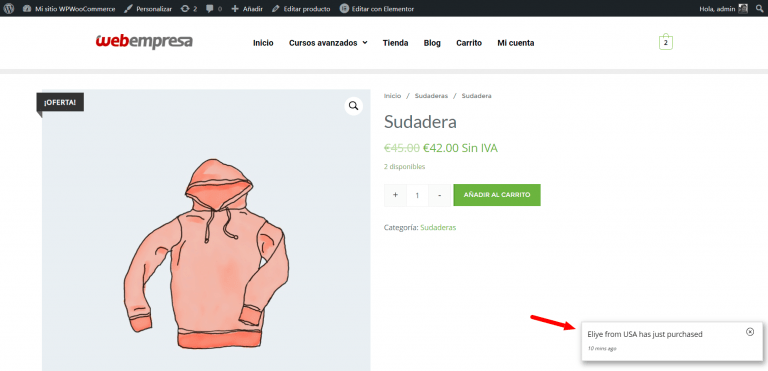
Task: Open Mi sitio WPWooCommerce site menu
Action: click(x=69, y=9)
